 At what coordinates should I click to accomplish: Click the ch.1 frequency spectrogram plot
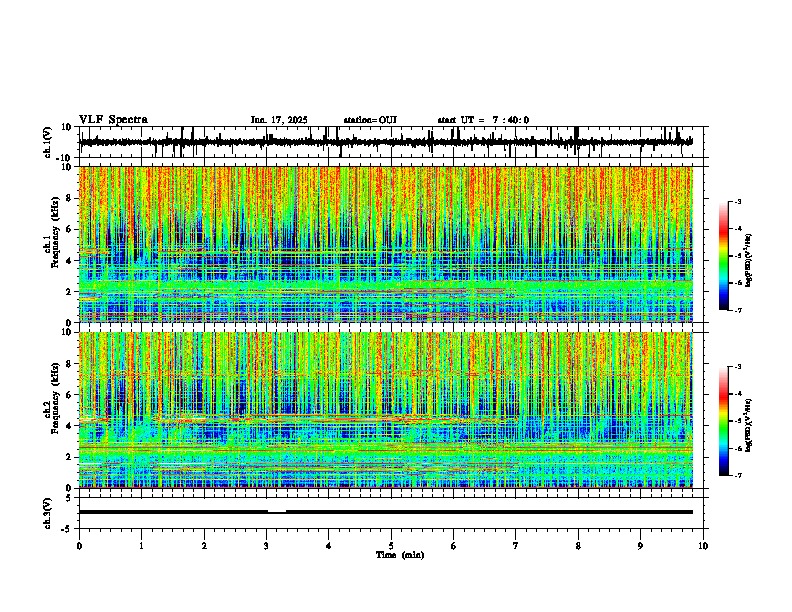pos(385,244)
